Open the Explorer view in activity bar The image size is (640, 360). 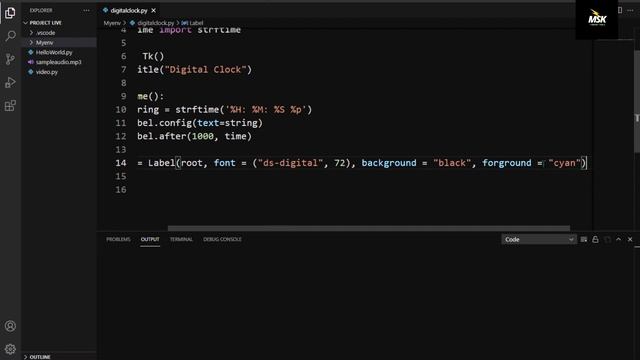10,13
